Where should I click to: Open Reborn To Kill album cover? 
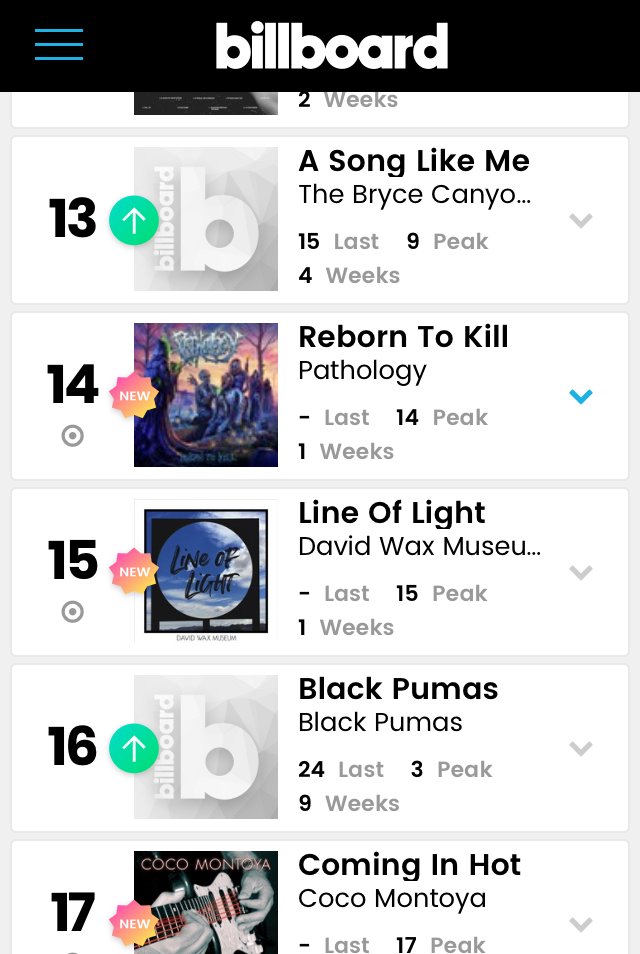pos(206,395)
